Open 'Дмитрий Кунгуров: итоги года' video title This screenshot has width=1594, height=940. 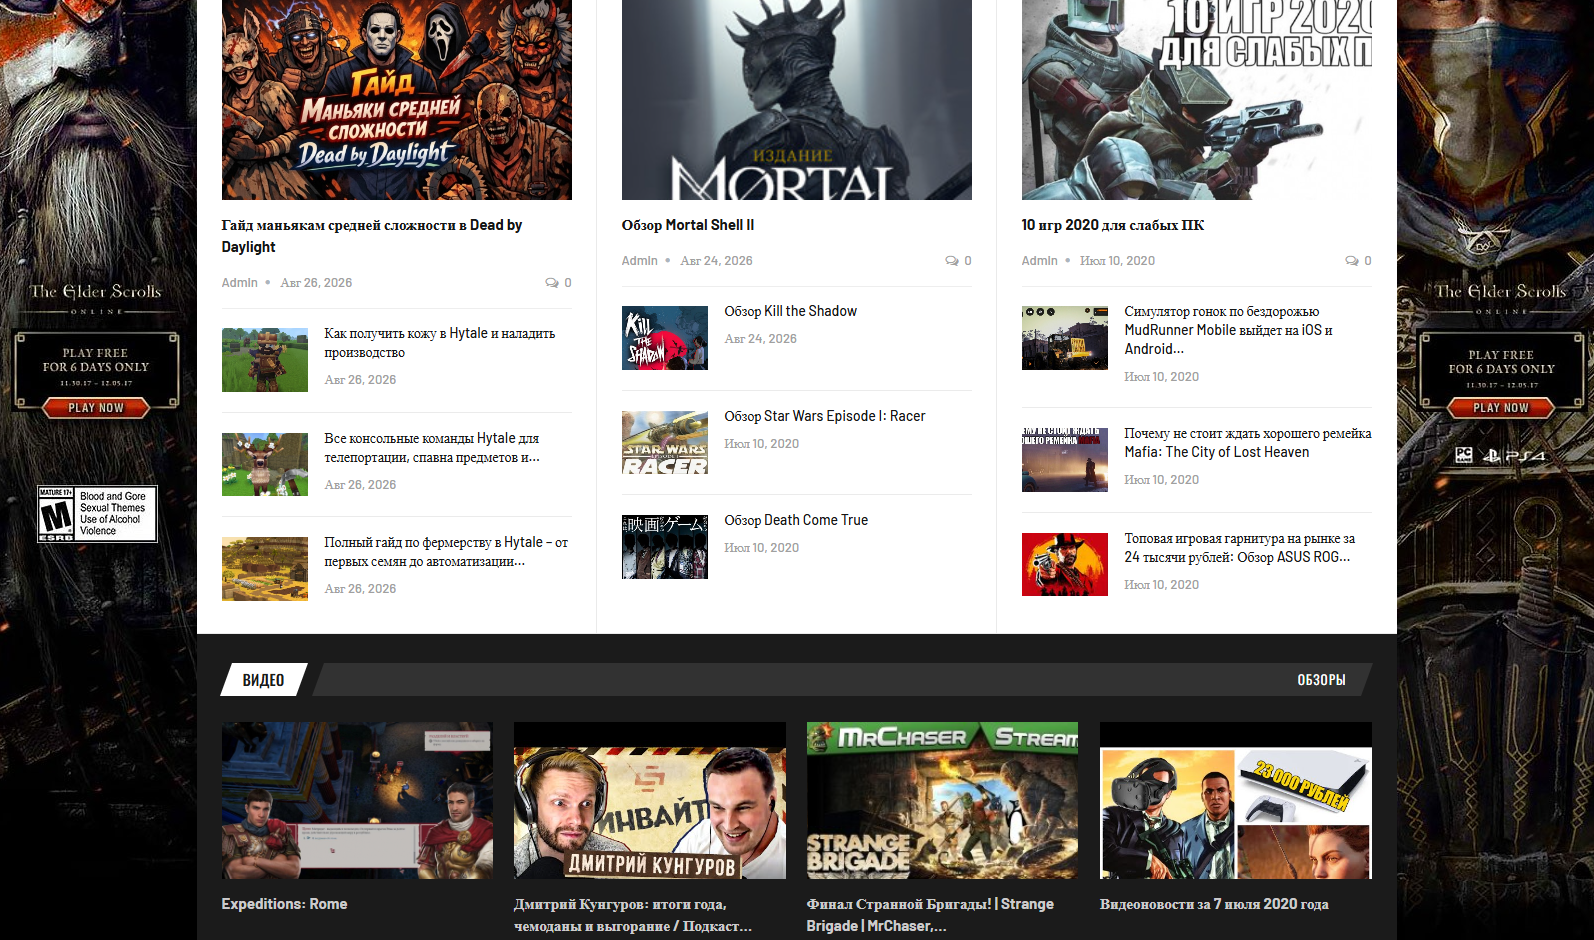(633, 915)
